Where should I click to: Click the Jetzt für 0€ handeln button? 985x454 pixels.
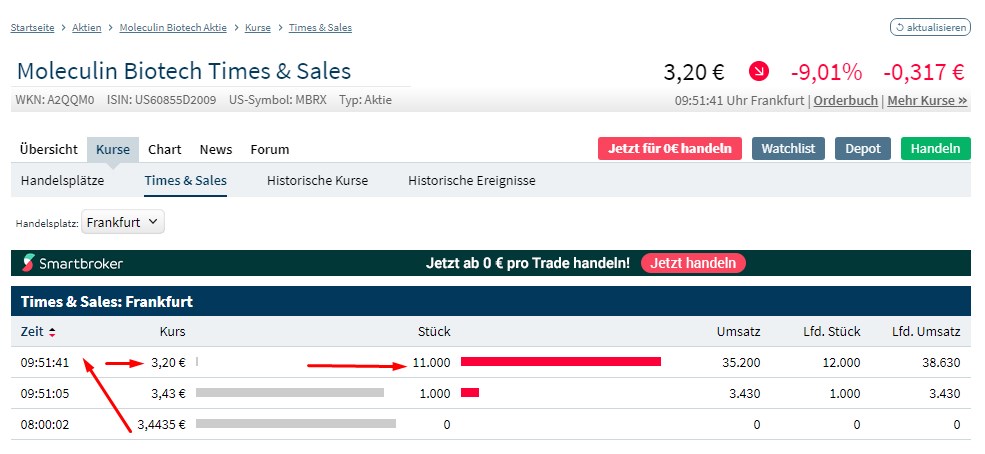click(670, 148)
